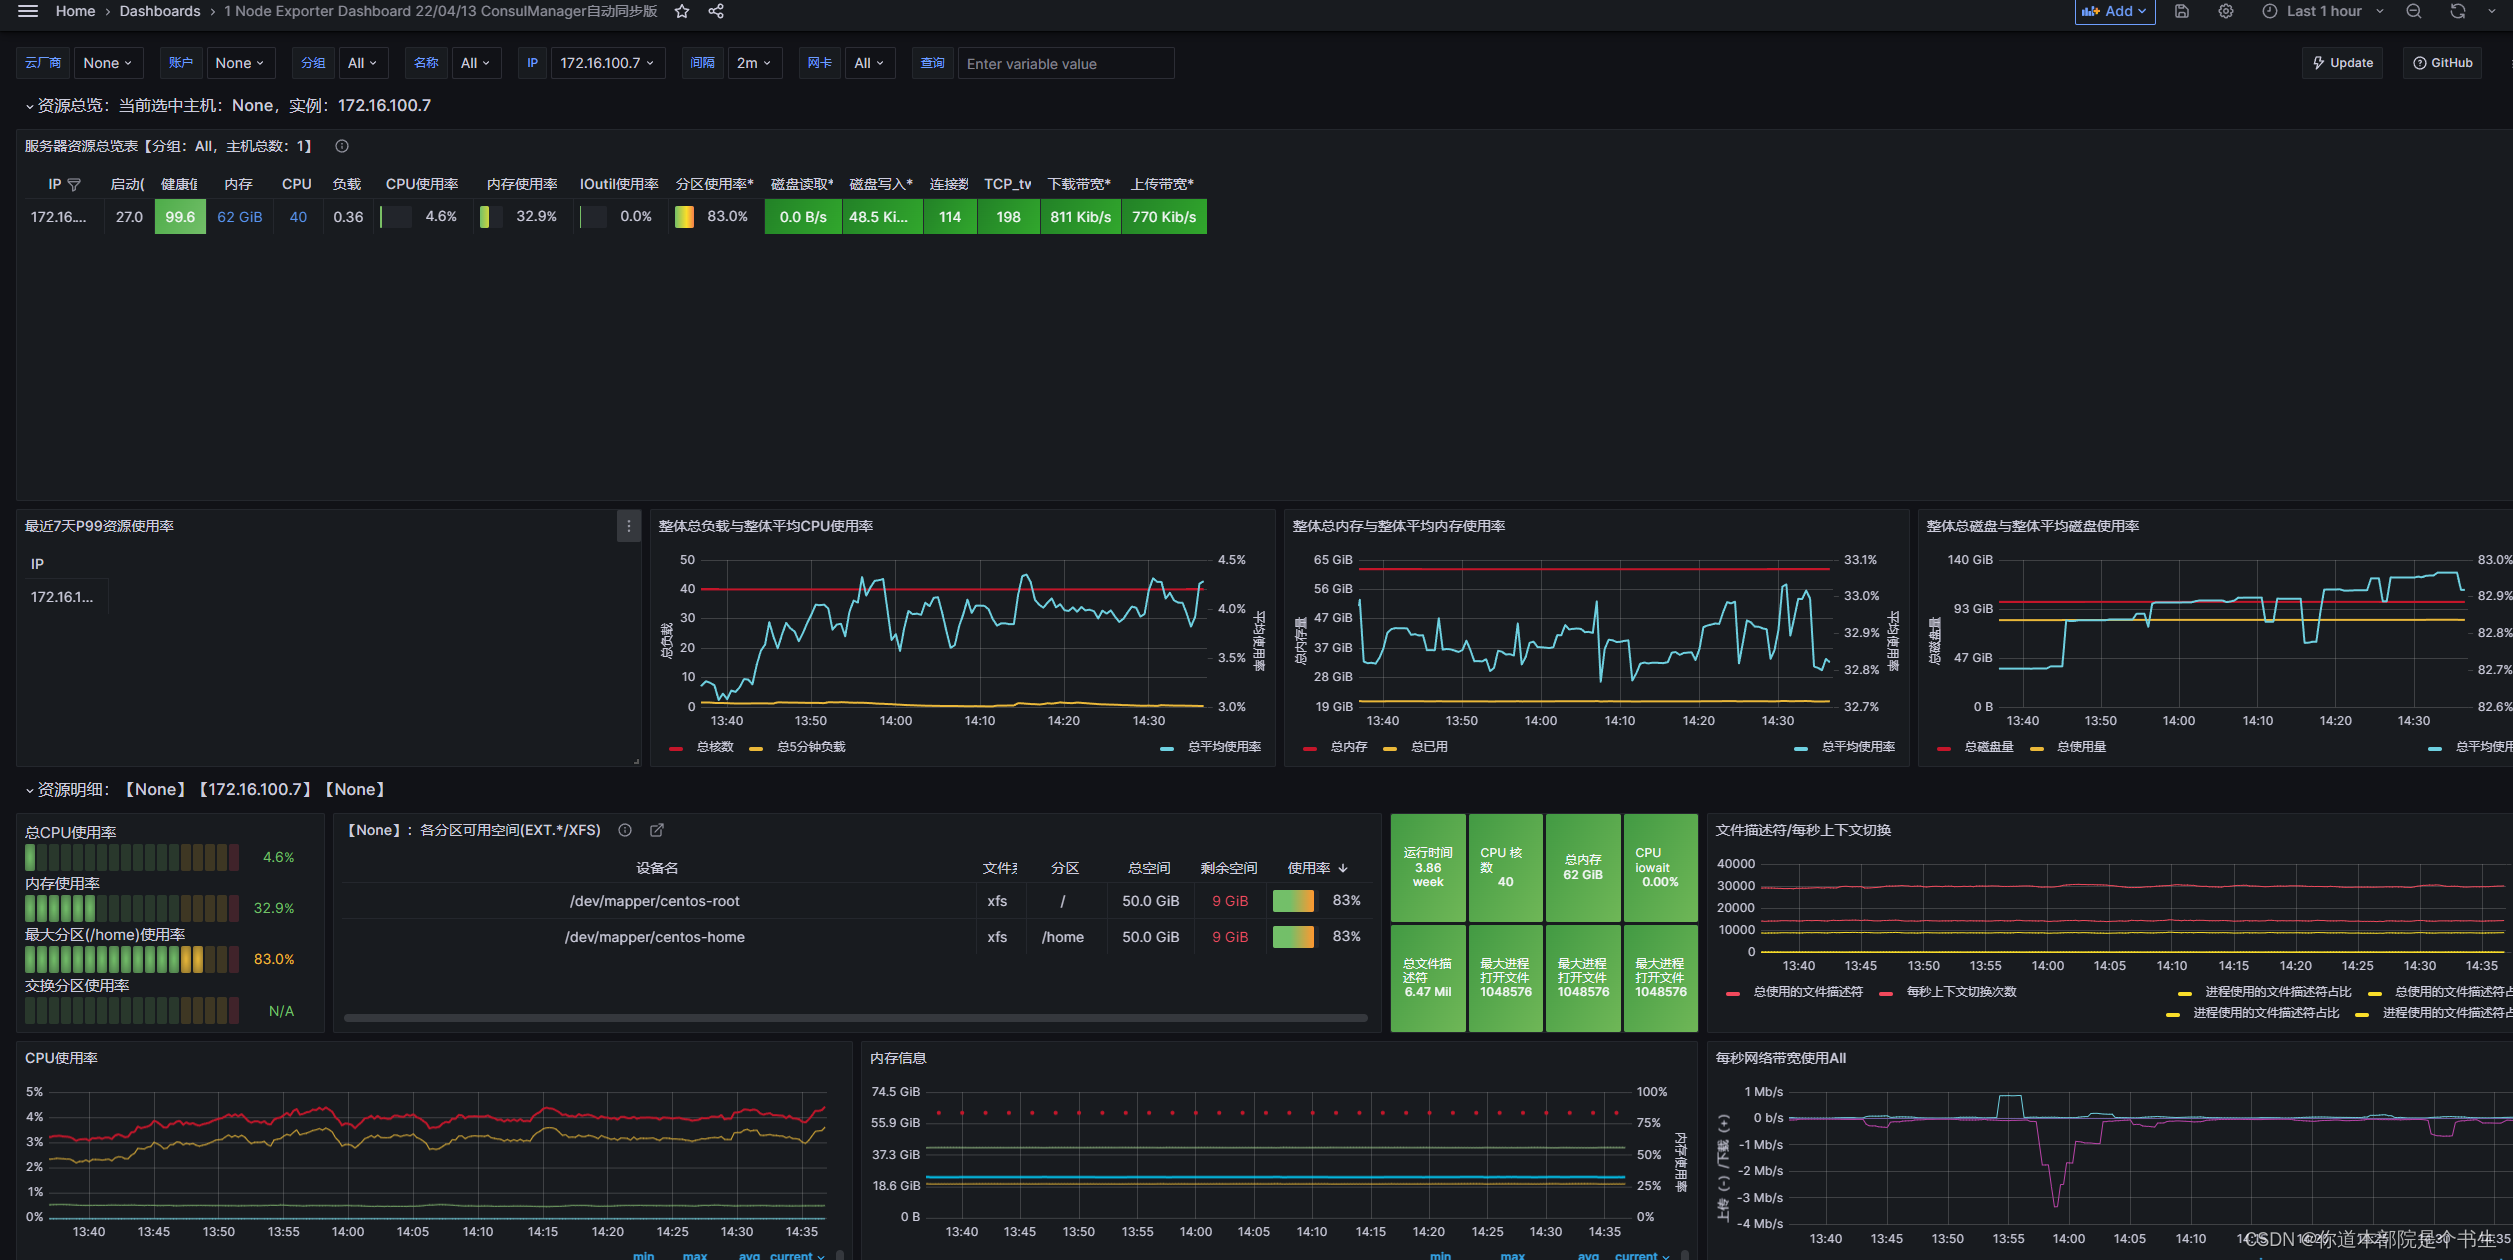
Task: Open the 2m interval dropdown
Action: click(753, 63)
